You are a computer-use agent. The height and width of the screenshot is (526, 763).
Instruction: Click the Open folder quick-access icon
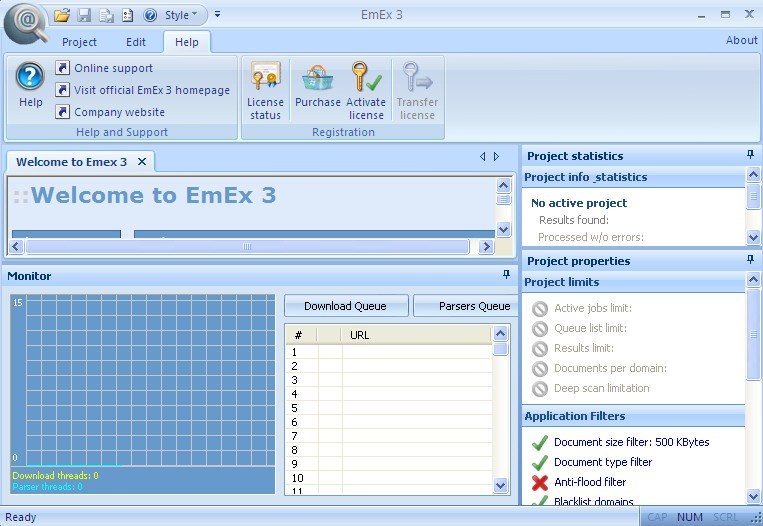pos(62,15)
